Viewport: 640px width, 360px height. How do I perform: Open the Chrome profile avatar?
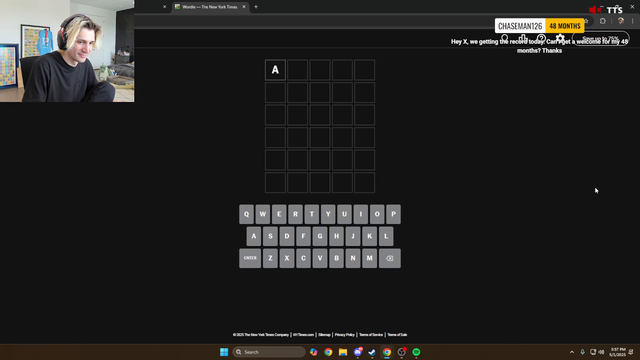coord(621,21)
